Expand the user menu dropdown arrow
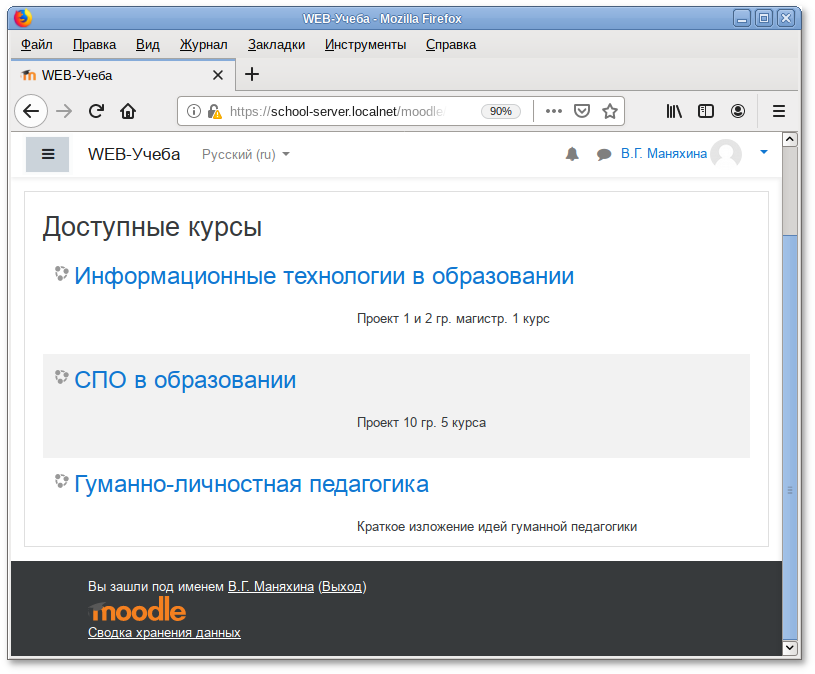The image size is (815, 674). point(764,152)
